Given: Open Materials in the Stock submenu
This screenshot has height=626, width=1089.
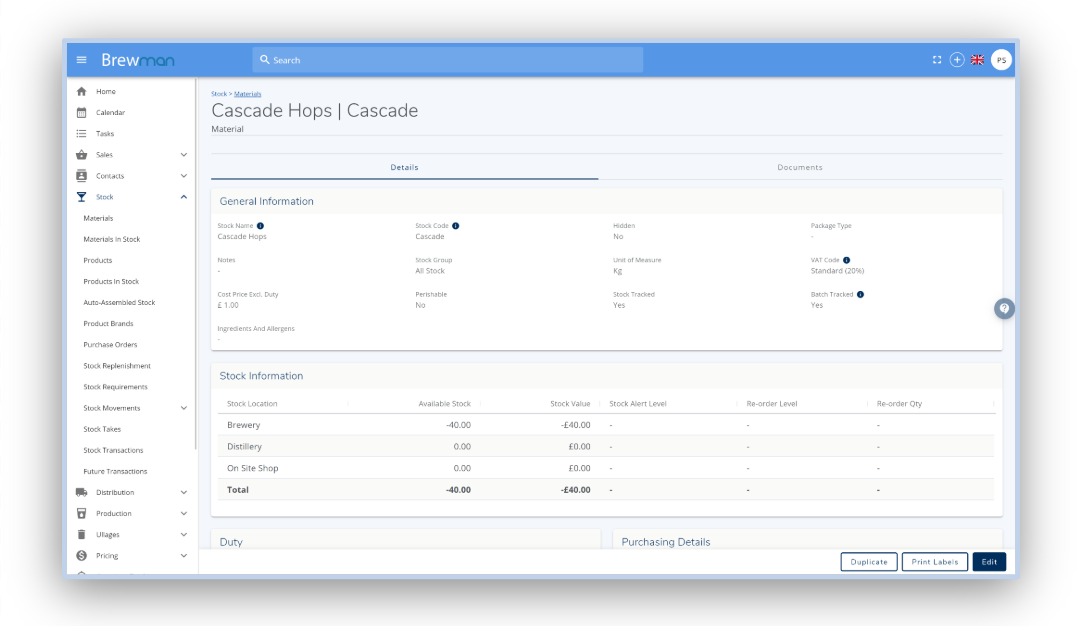Looking at the screenshot, I should click(98, 218).
